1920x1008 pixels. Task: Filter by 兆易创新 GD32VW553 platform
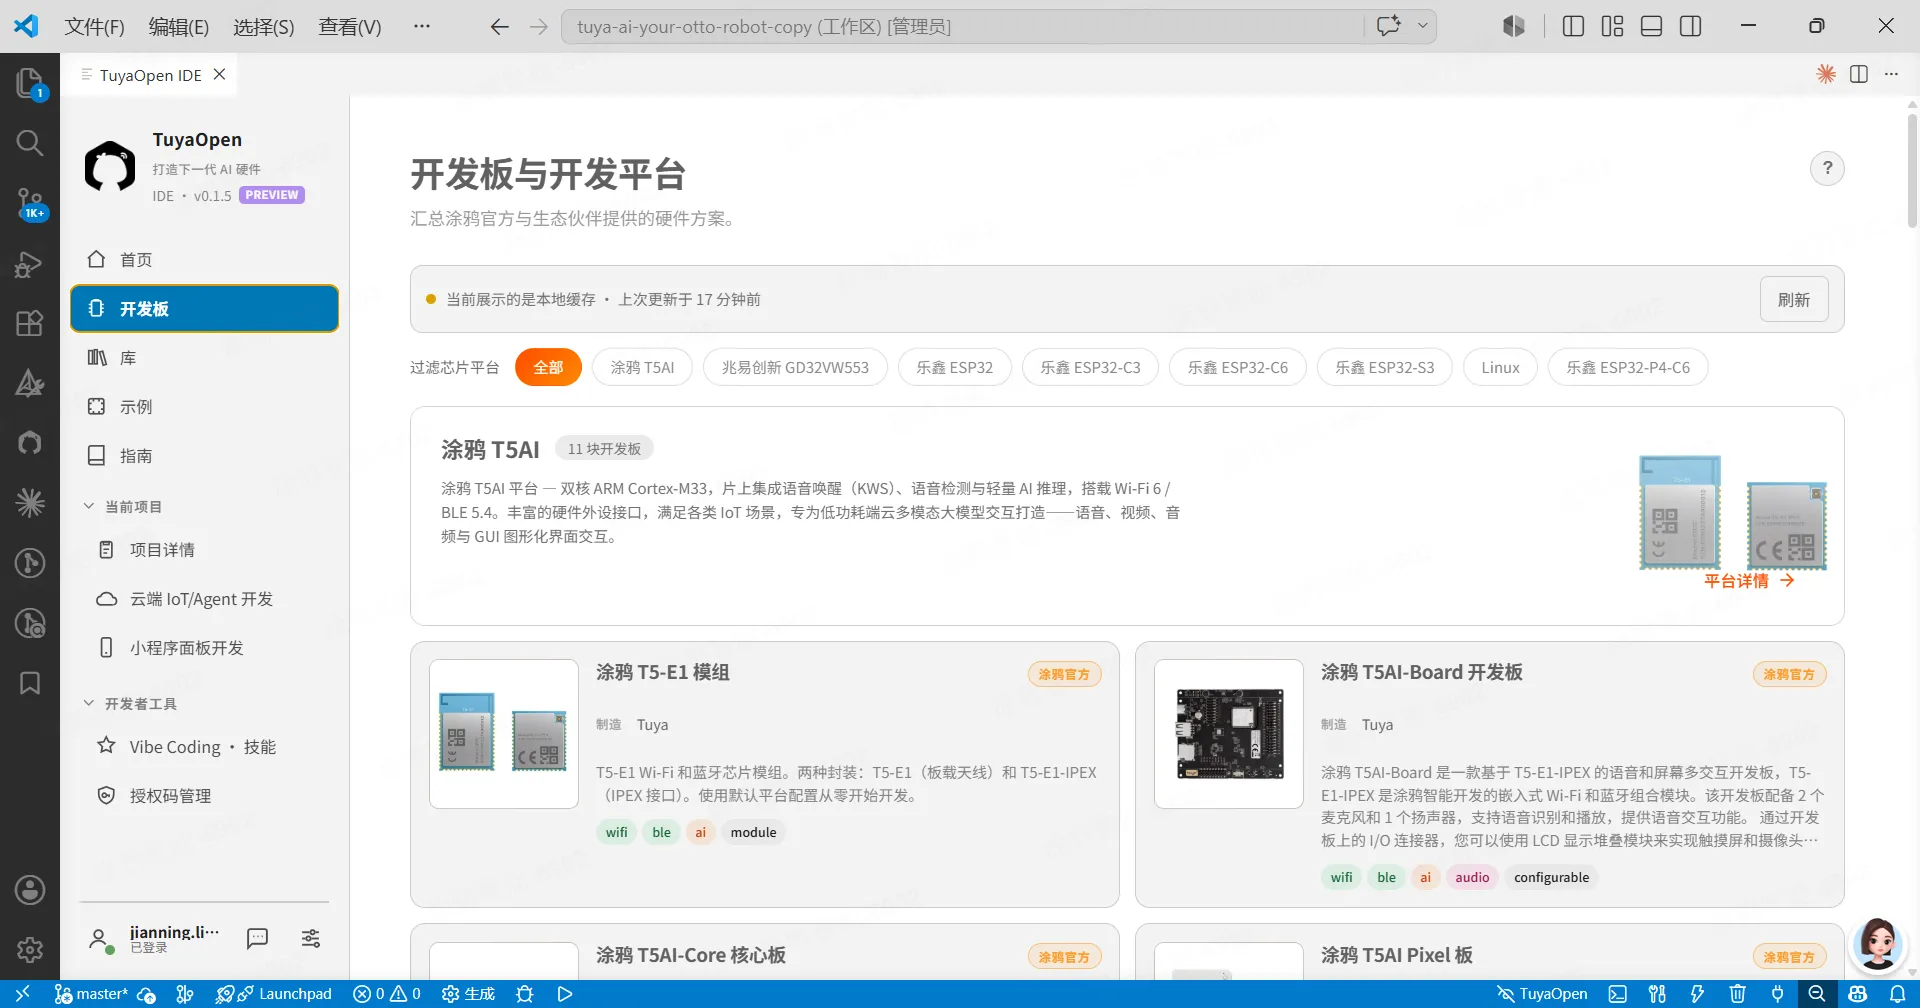(795, 367)
